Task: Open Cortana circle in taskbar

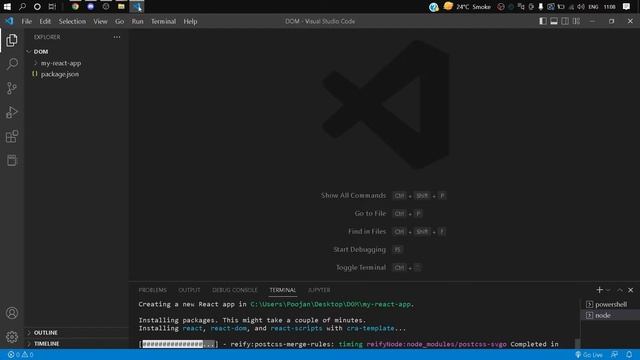Action: (x=37, y=7)
